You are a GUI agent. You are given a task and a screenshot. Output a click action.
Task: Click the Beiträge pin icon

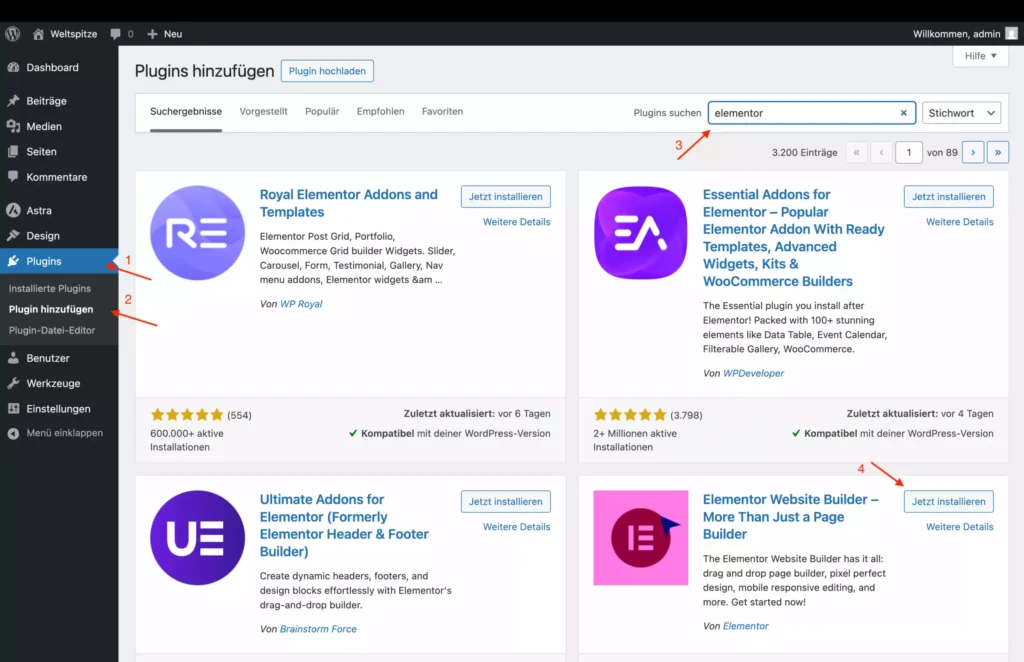point(13,101)
